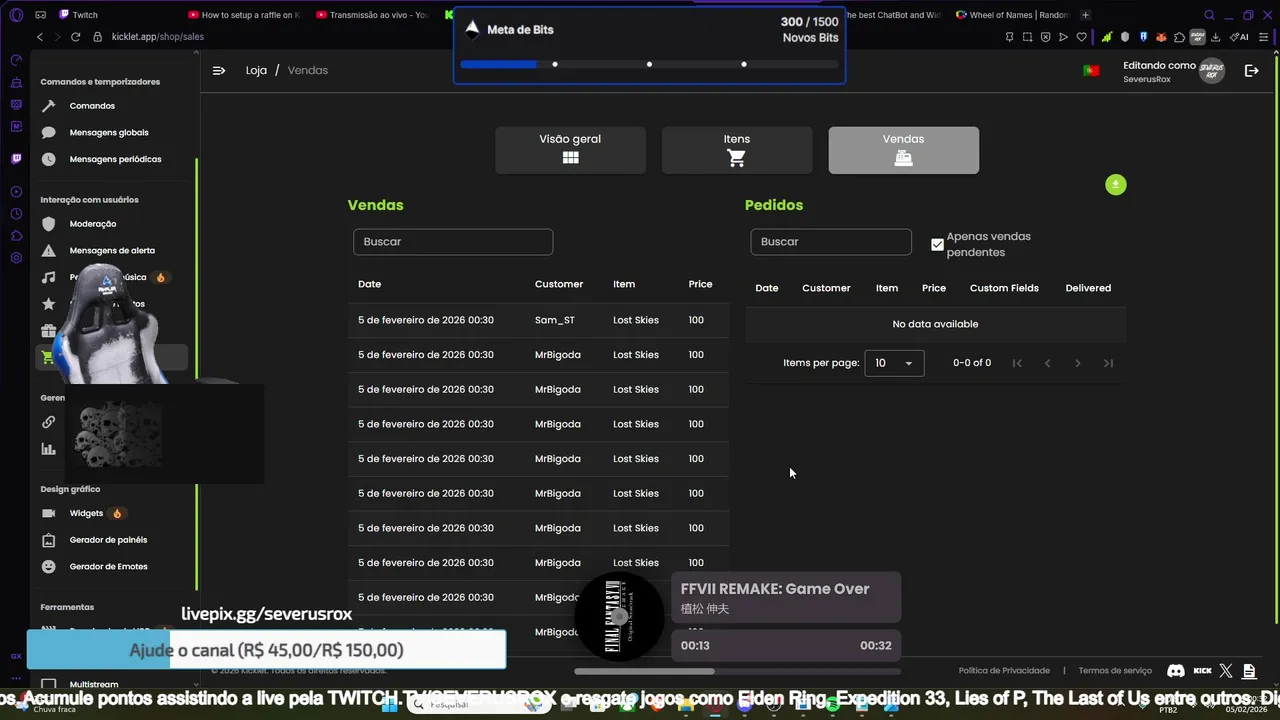Open Mensagens periódicas via clock icon
Viewport: 1280px width, 720px height.
tap(48, 159)
